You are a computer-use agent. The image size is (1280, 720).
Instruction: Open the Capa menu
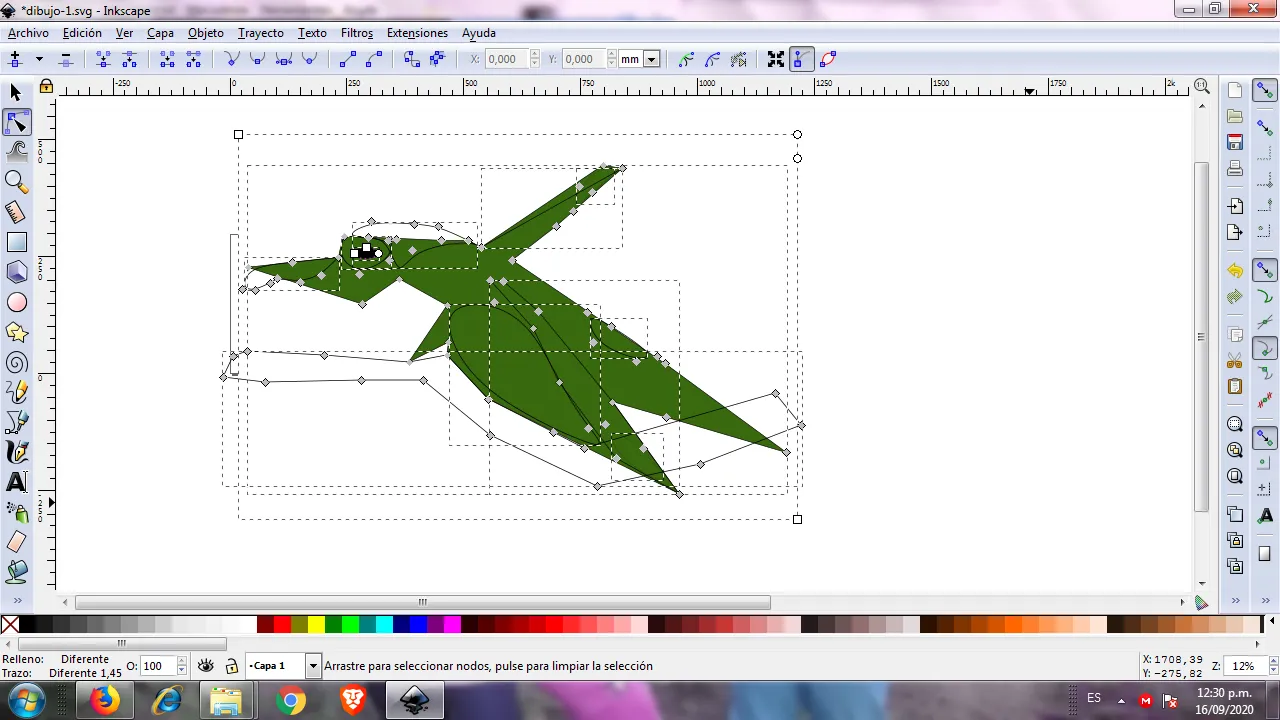click(160, 33)
